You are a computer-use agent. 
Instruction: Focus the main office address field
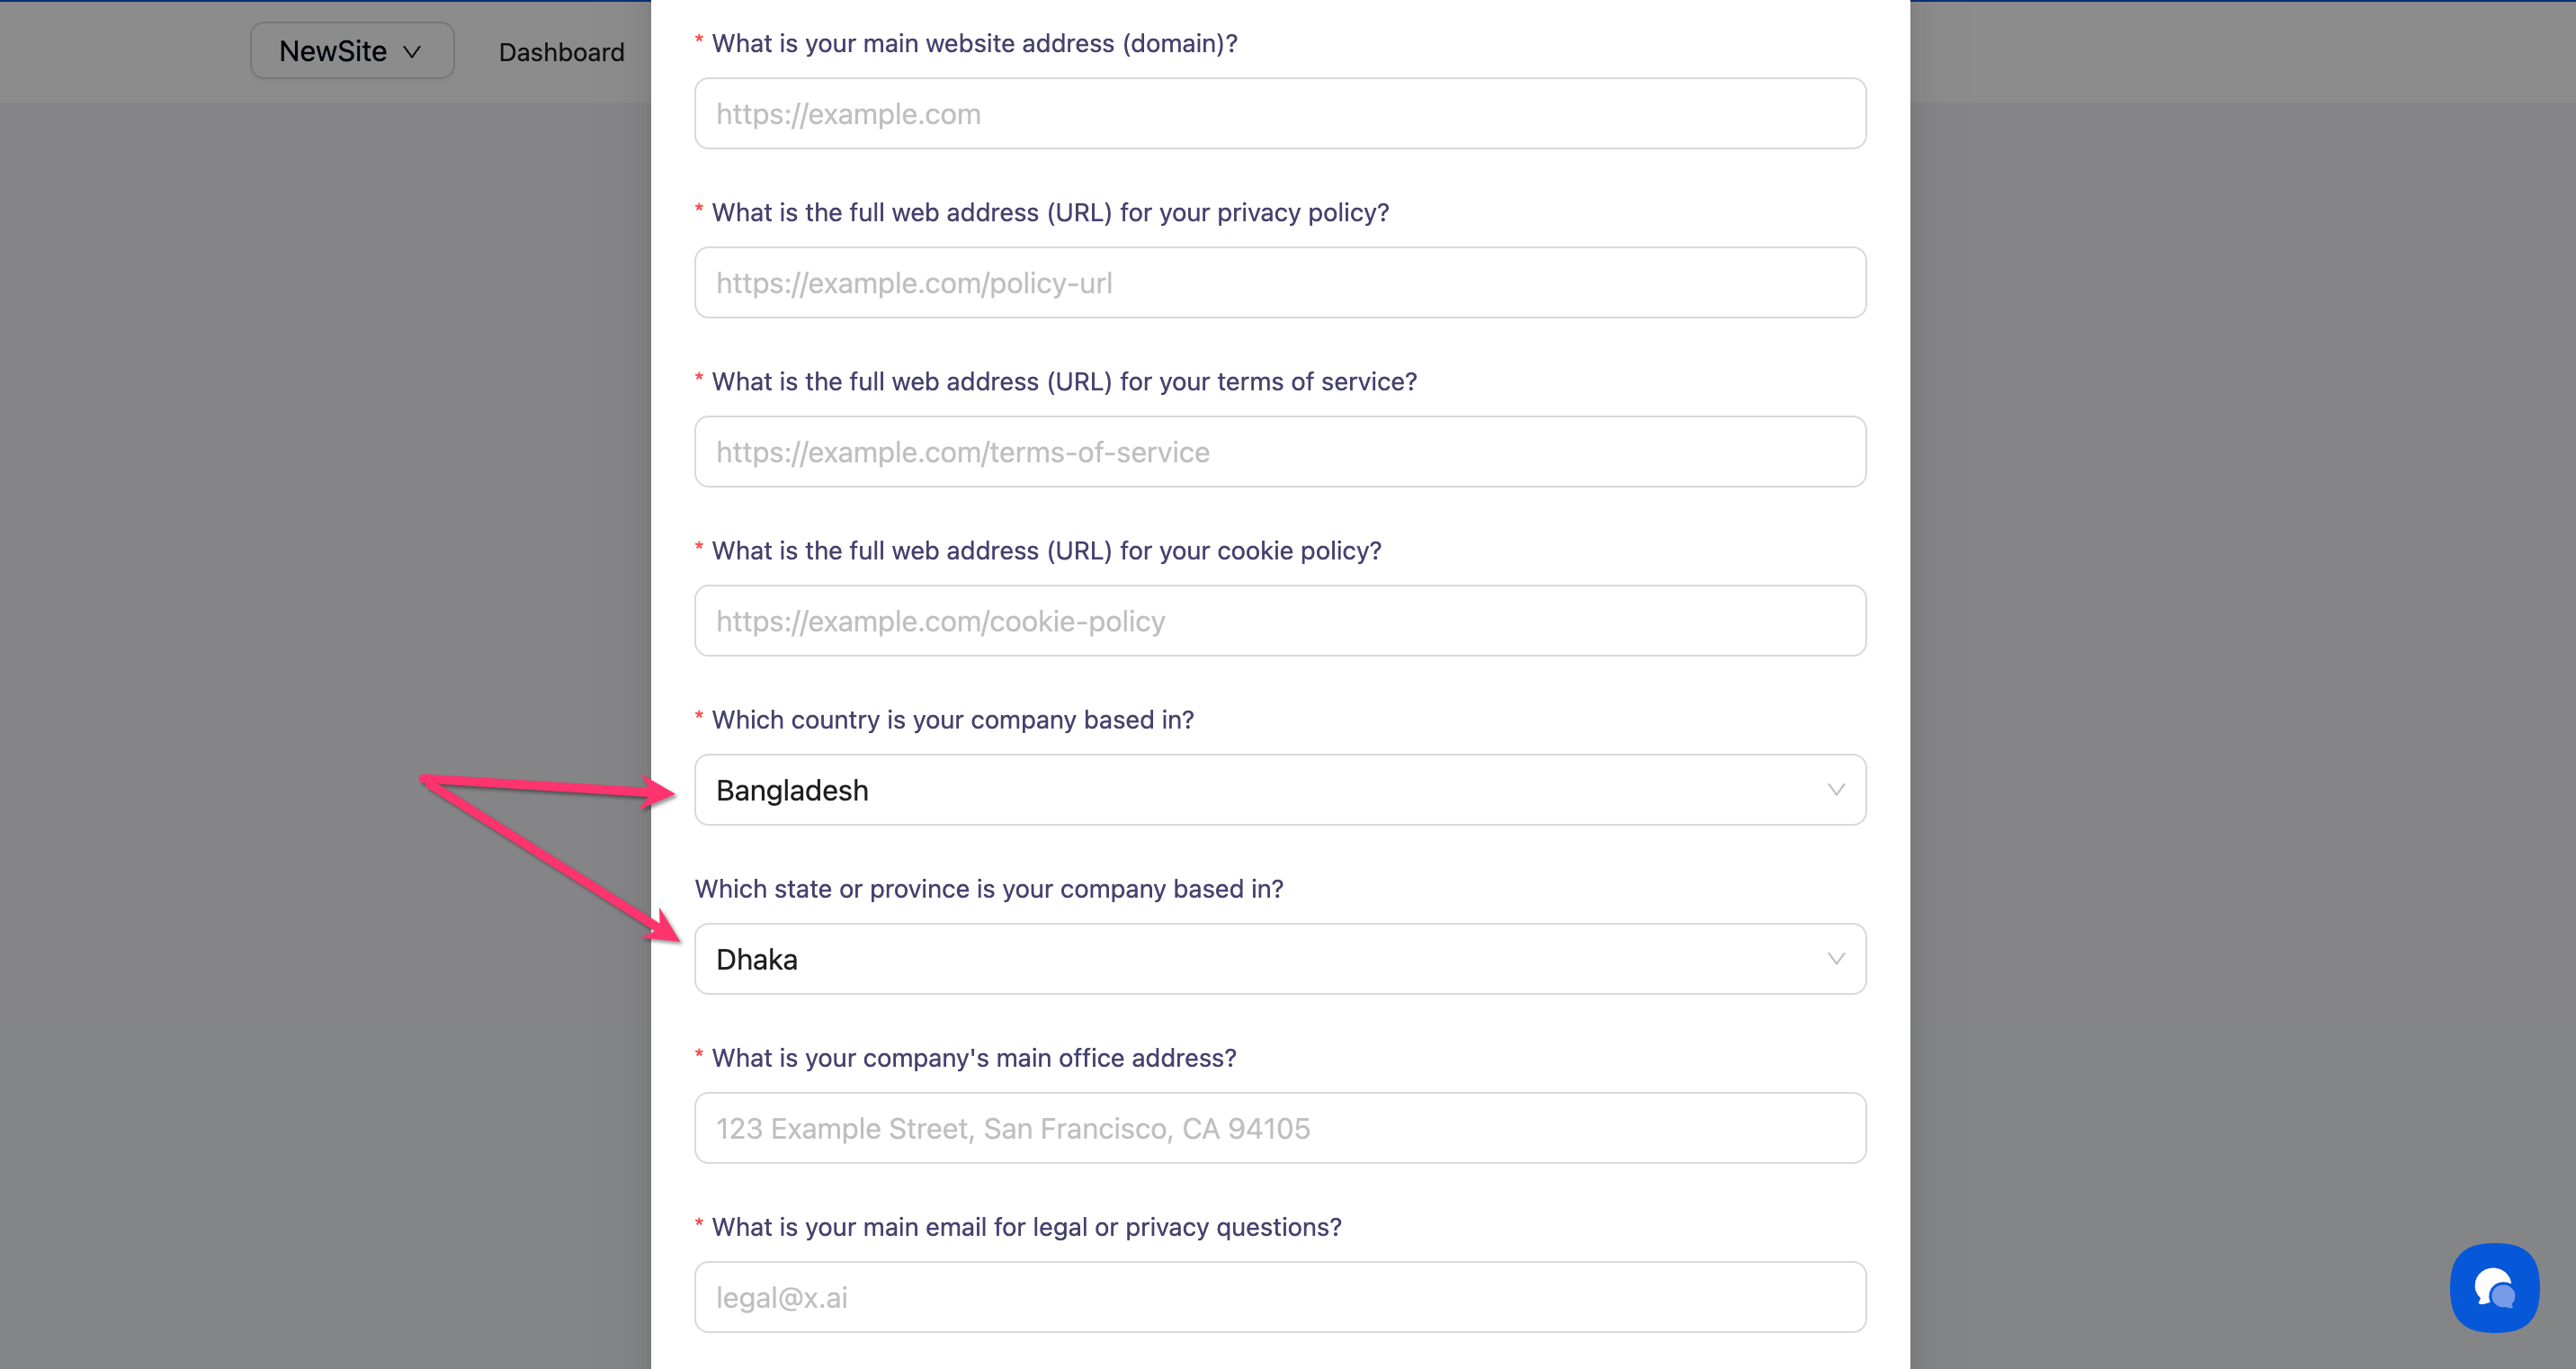coord(1279,1128)
